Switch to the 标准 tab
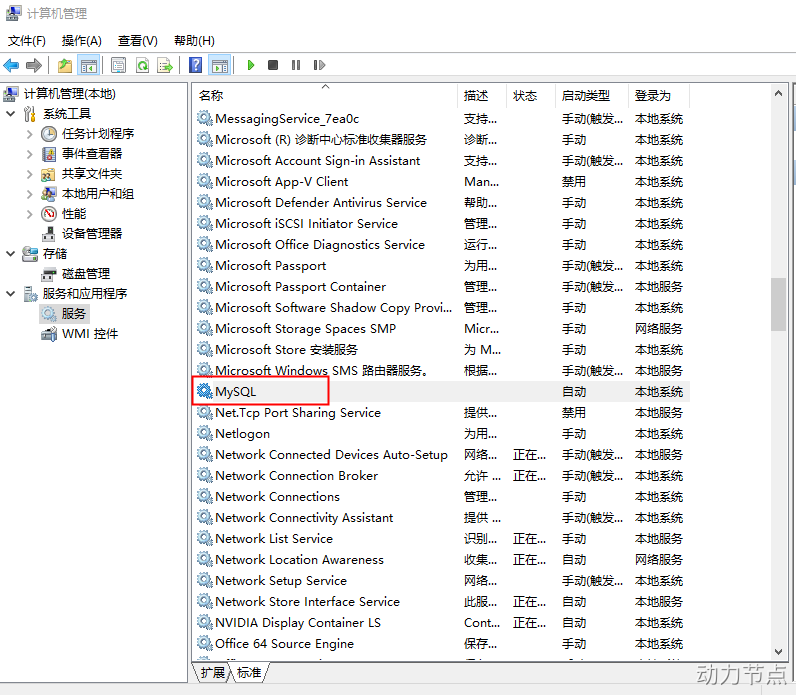 pos(249,673)
